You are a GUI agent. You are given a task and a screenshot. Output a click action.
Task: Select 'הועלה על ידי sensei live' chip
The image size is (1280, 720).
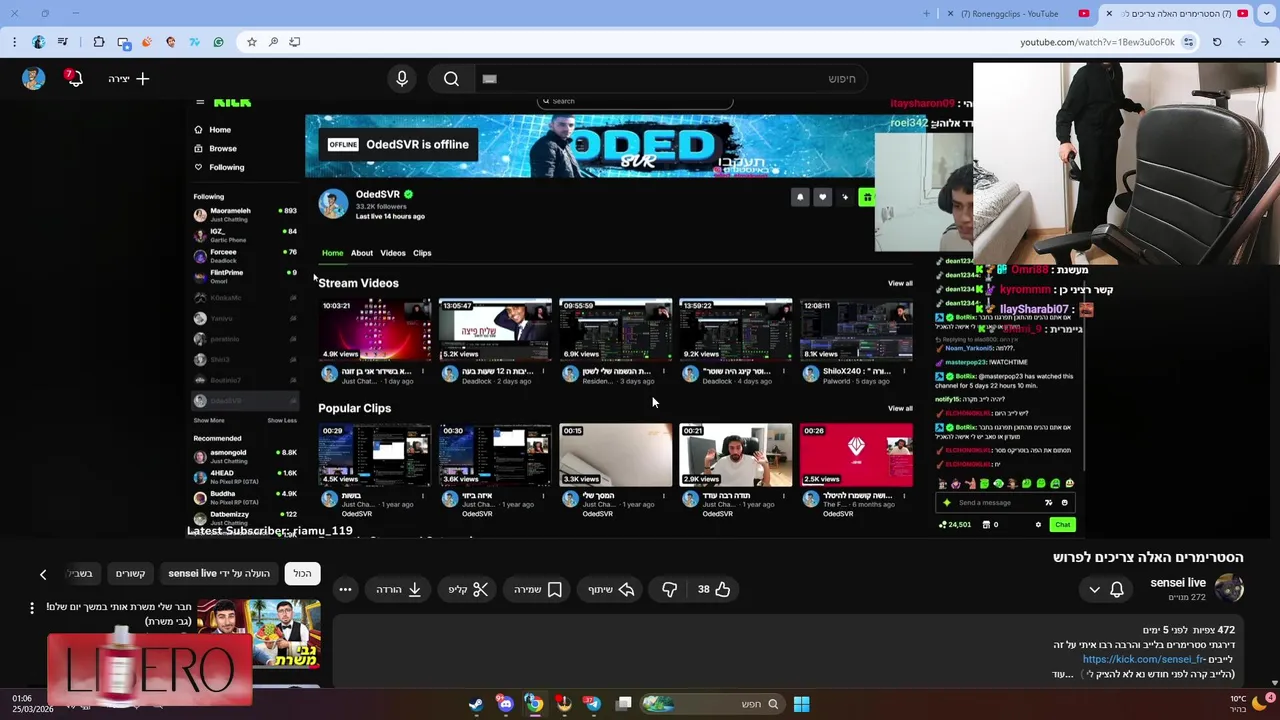point(219,573)
